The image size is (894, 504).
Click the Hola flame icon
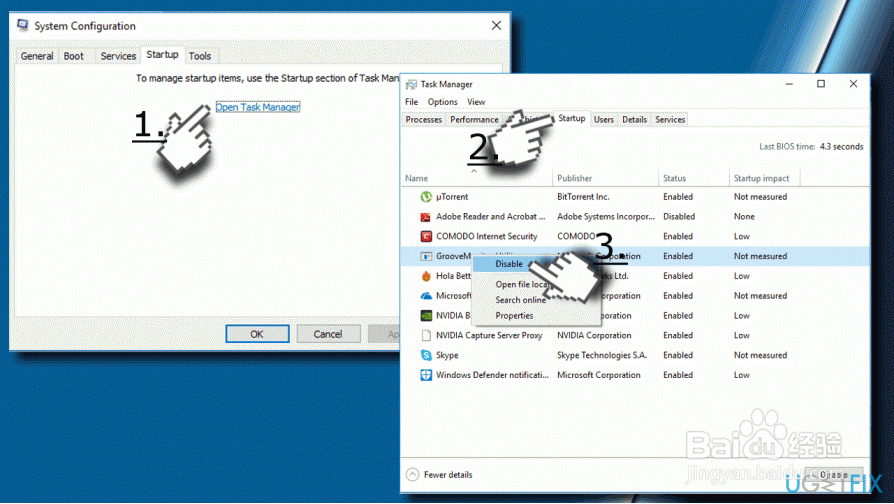pyautogui.click(x=426, y=276)
